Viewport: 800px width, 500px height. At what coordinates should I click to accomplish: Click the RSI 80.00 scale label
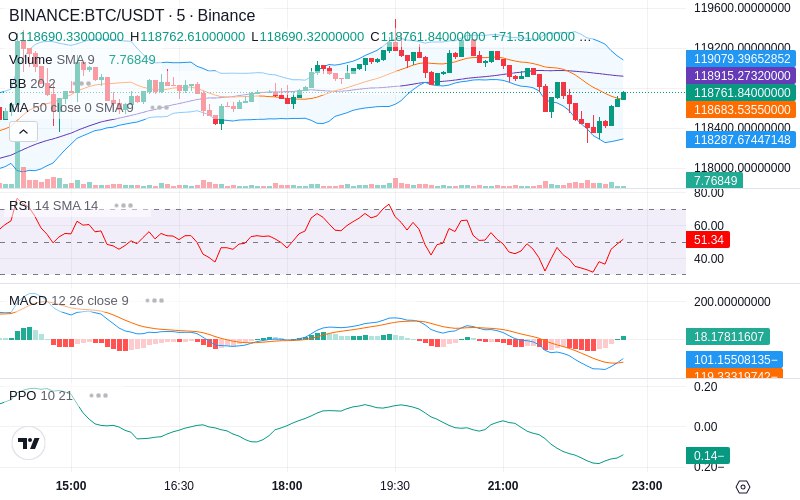(x=709, y=193)
